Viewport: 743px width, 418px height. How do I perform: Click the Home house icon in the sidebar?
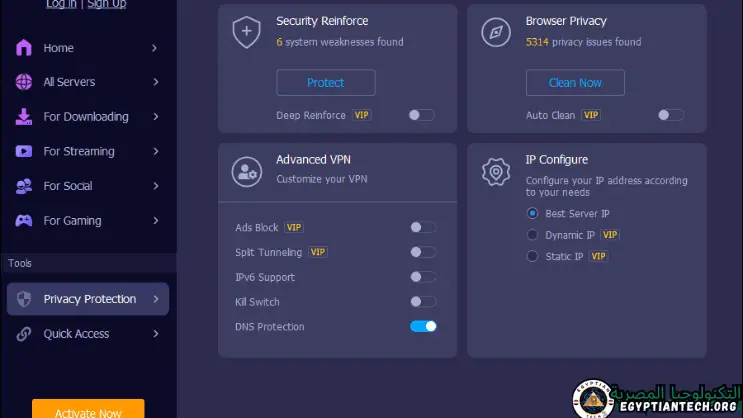pyautogui.click(x=24, y=48)
